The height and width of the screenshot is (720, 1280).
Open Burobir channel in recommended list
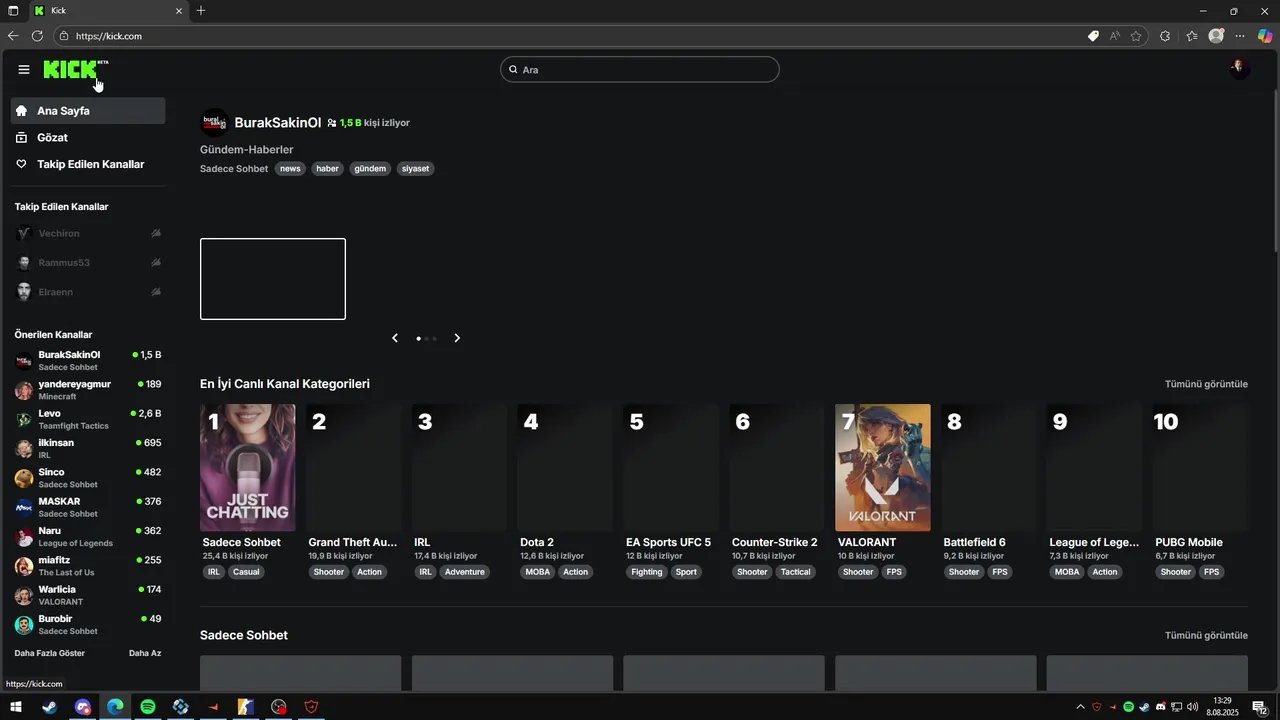click(x=88, y=625)
